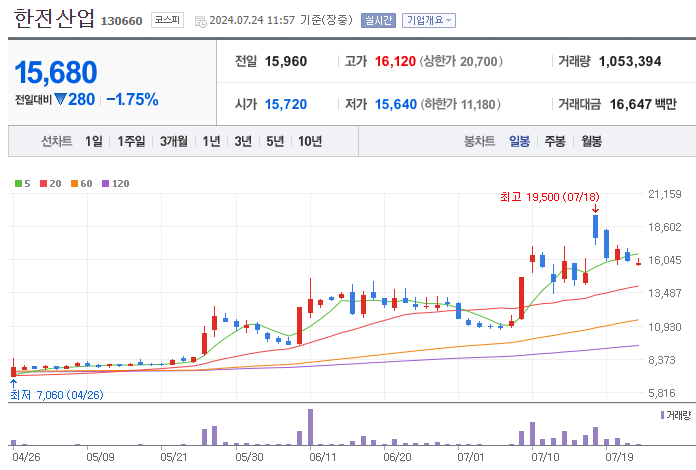Click the 07/10 date axis label
The width and height of the screenshot is (696, 470).
tap(545, 457)
